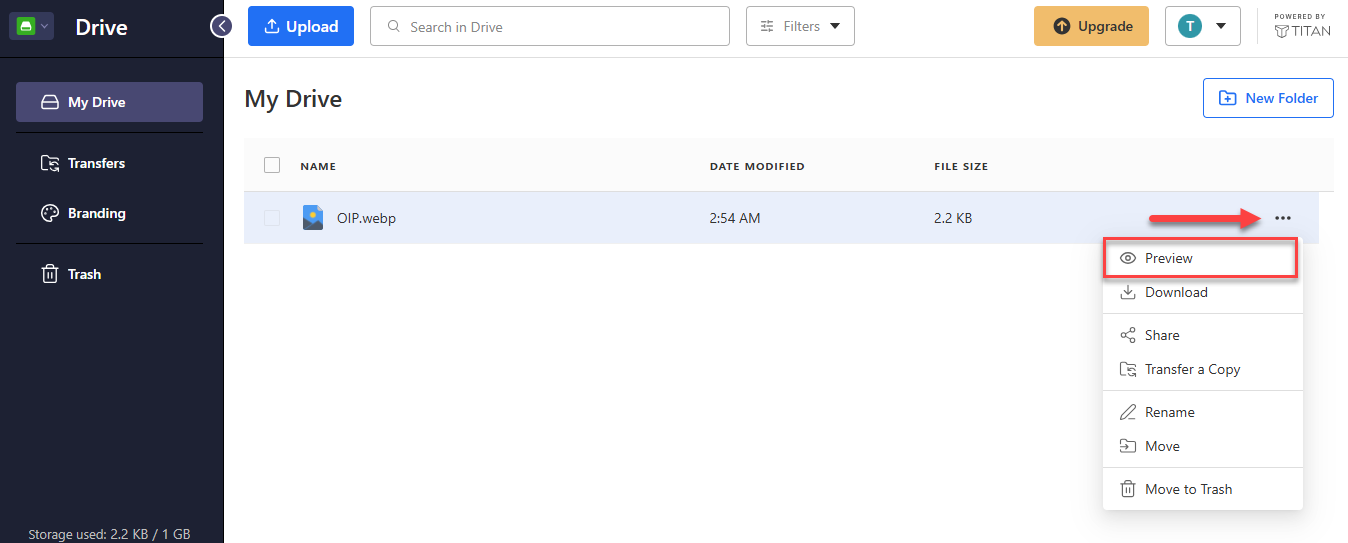1348x543 pixels.
Task: Sort by the DATE MODIFIED column header
Action: coord(757,166)
